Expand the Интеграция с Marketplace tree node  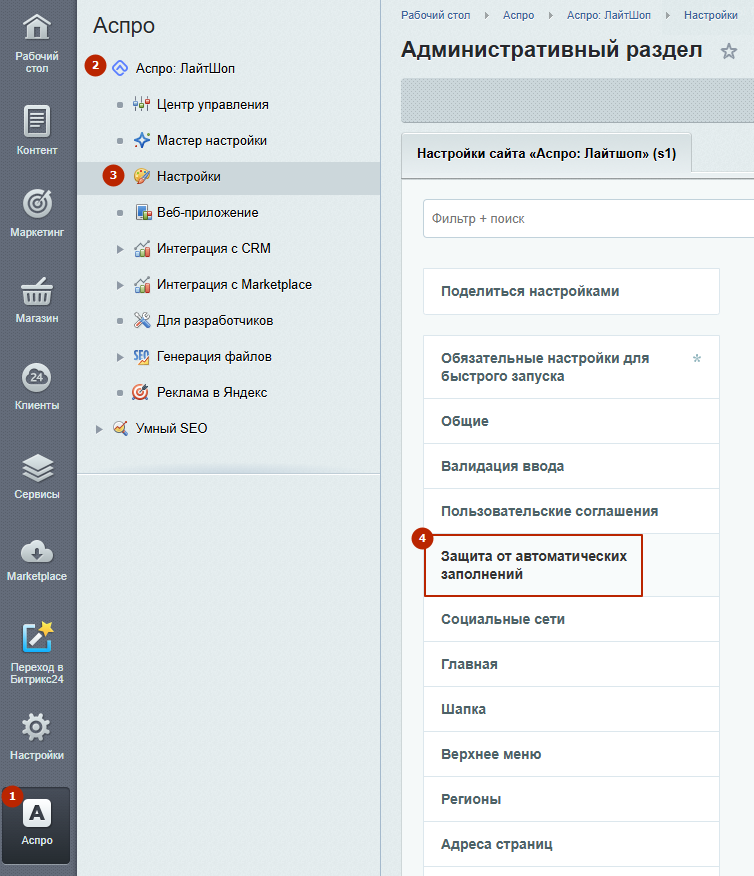120,285
